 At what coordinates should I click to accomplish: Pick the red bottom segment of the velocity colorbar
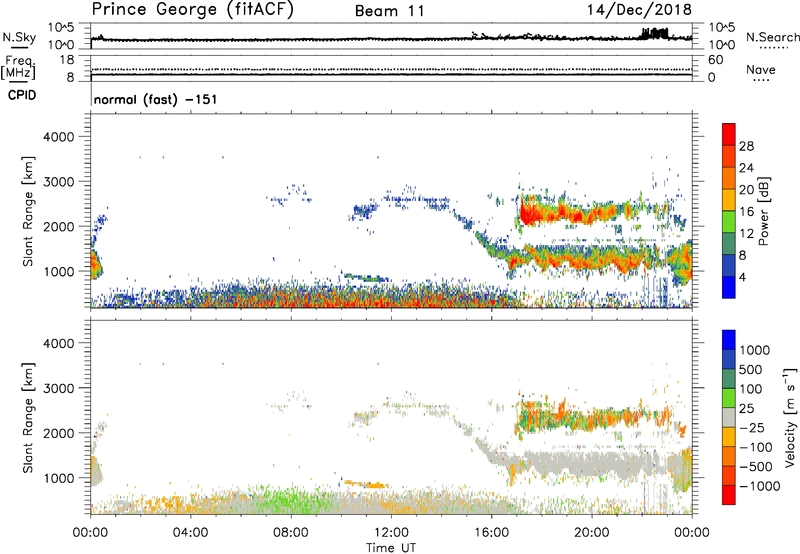(729, 495)
